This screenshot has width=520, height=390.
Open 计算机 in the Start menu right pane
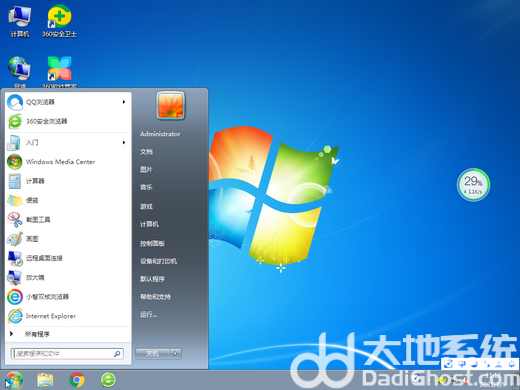point(149,224)
